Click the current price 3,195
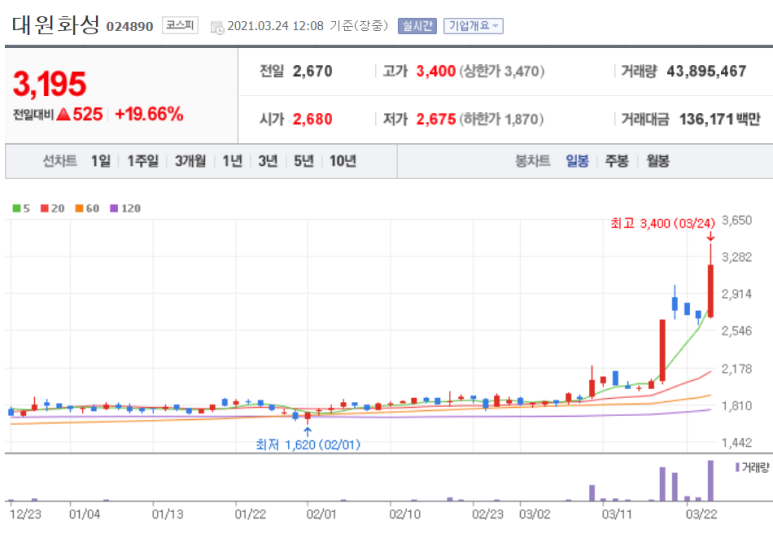Viewport: 773px width, 538px height. (x=49, y=83)
